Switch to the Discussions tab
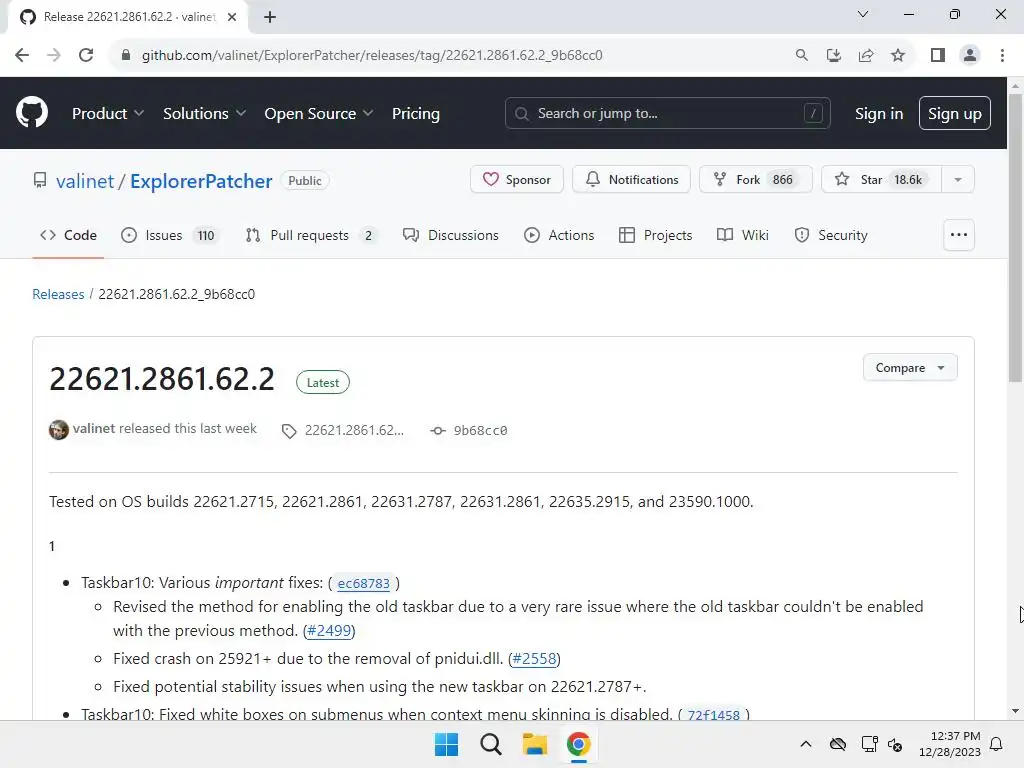 tap(451, 235)
